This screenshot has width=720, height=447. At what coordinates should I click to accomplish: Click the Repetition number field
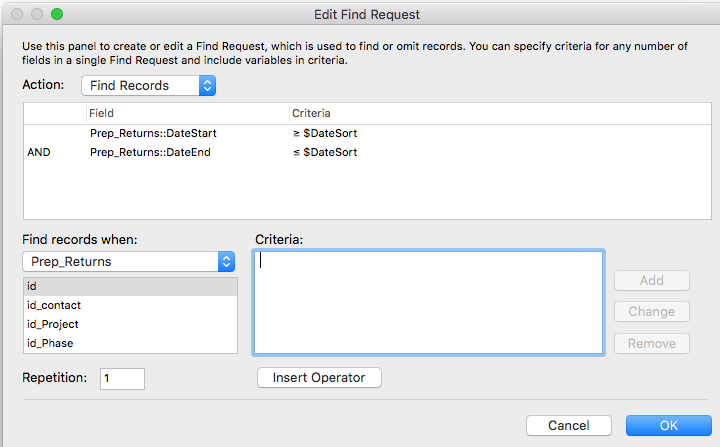click(x=123, y=379)
